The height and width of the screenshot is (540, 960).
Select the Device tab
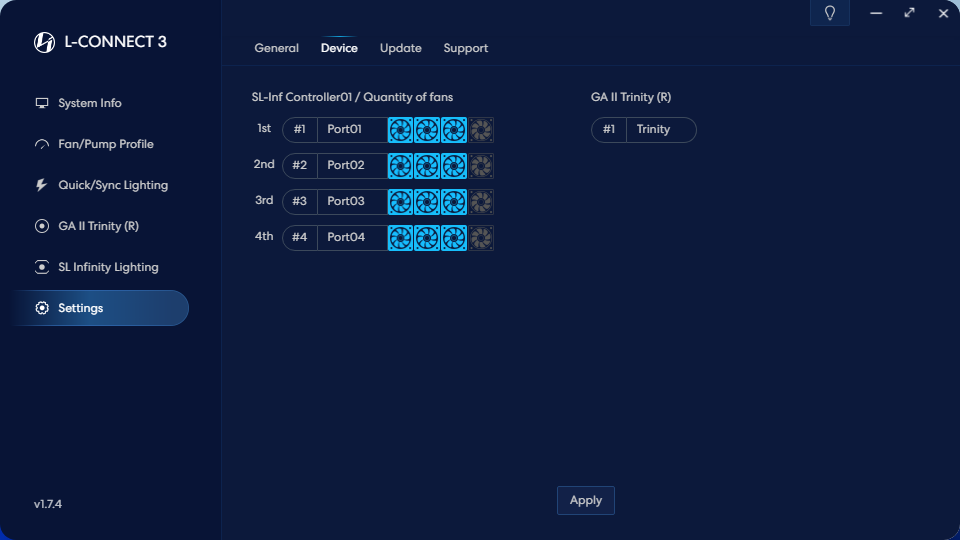339,48
